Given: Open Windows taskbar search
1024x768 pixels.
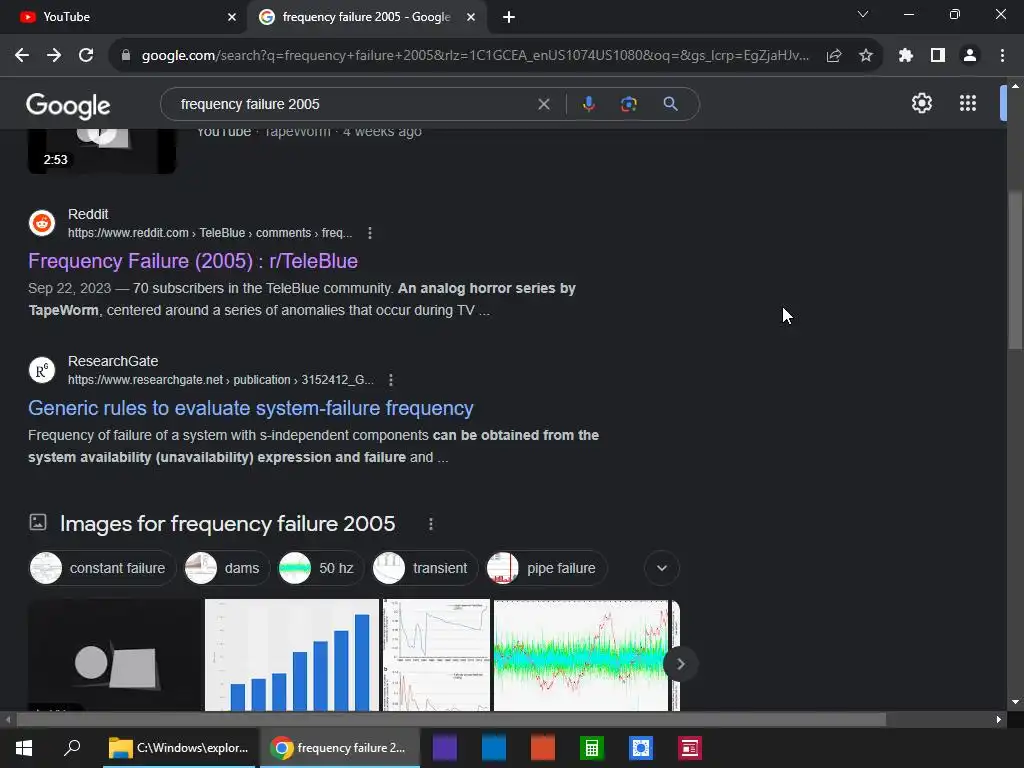Looking at the screenshot, I should point(72,748).
